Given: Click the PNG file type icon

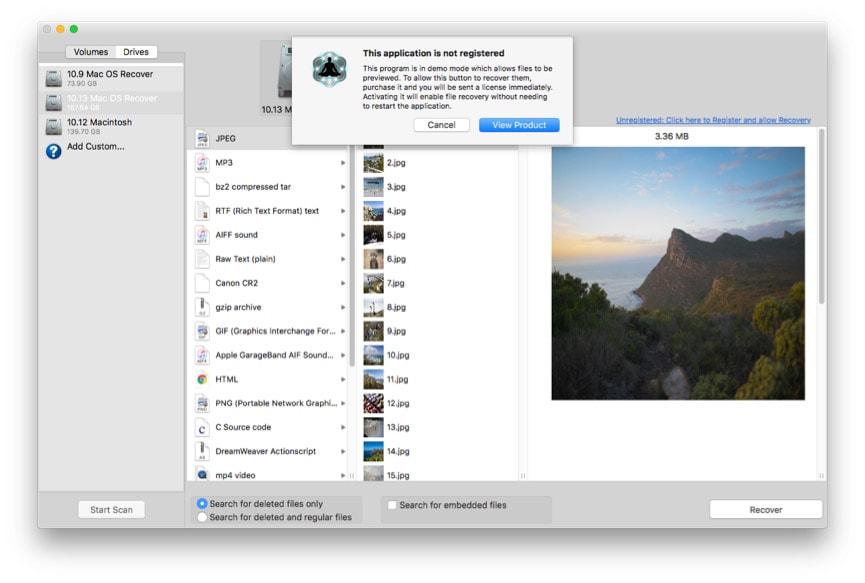Looking at the screenshot, I should tap(202, 404).
